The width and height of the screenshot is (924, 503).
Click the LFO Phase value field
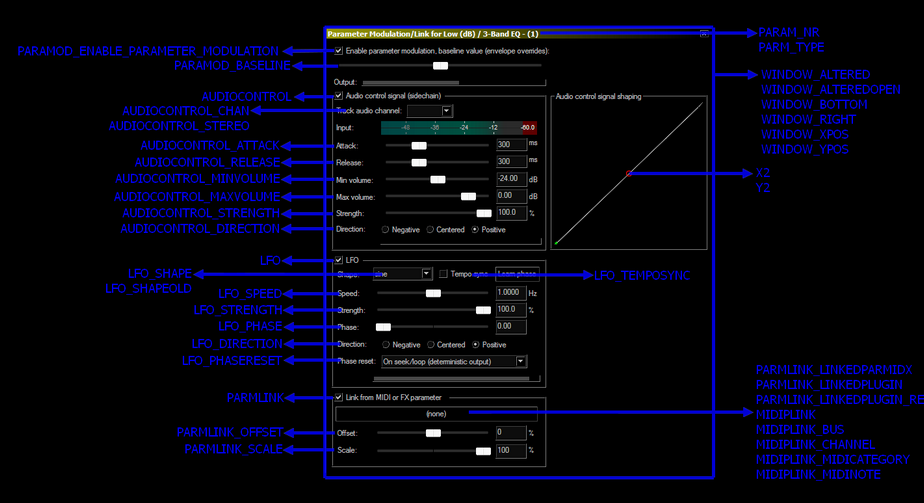[511, 326]
